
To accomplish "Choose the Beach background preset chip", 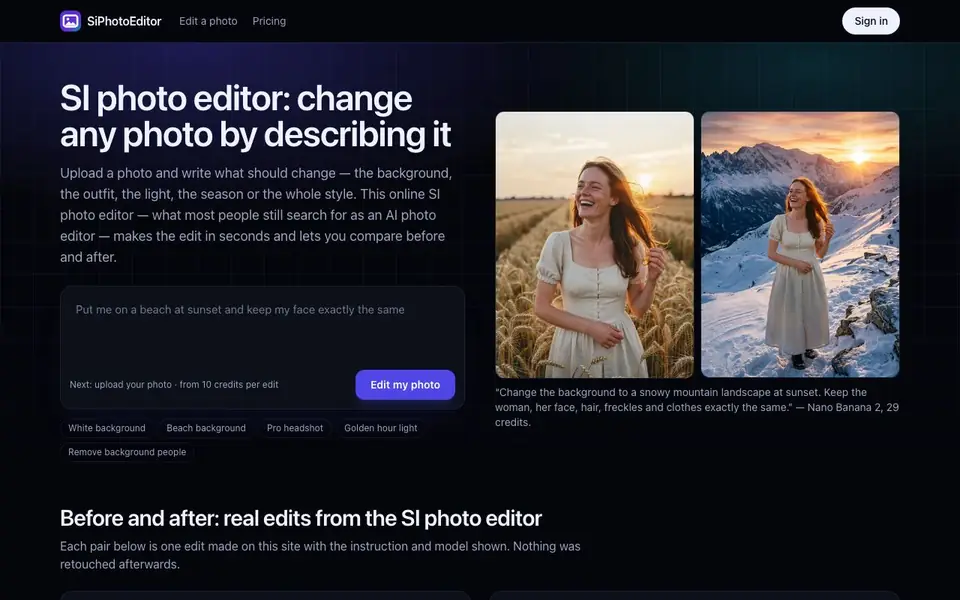I will click(206, 428).
